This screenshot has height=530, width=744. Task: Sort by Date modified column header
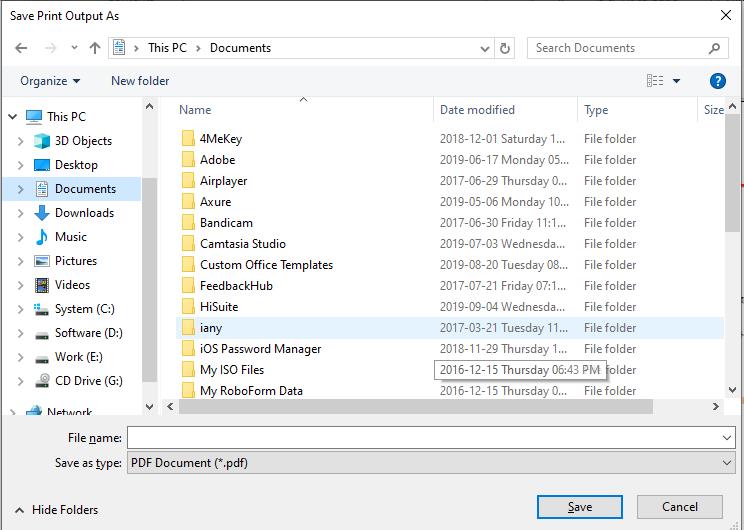[477, 110]
